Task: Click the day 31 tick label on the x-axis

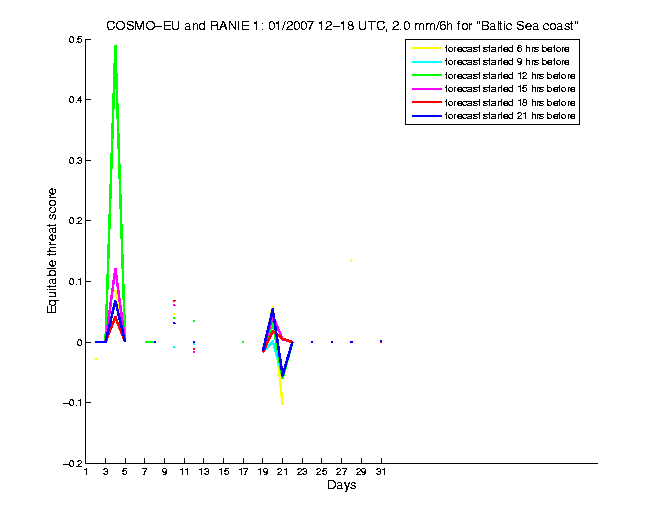Action: pyautogui.click(x=381, y=472)
